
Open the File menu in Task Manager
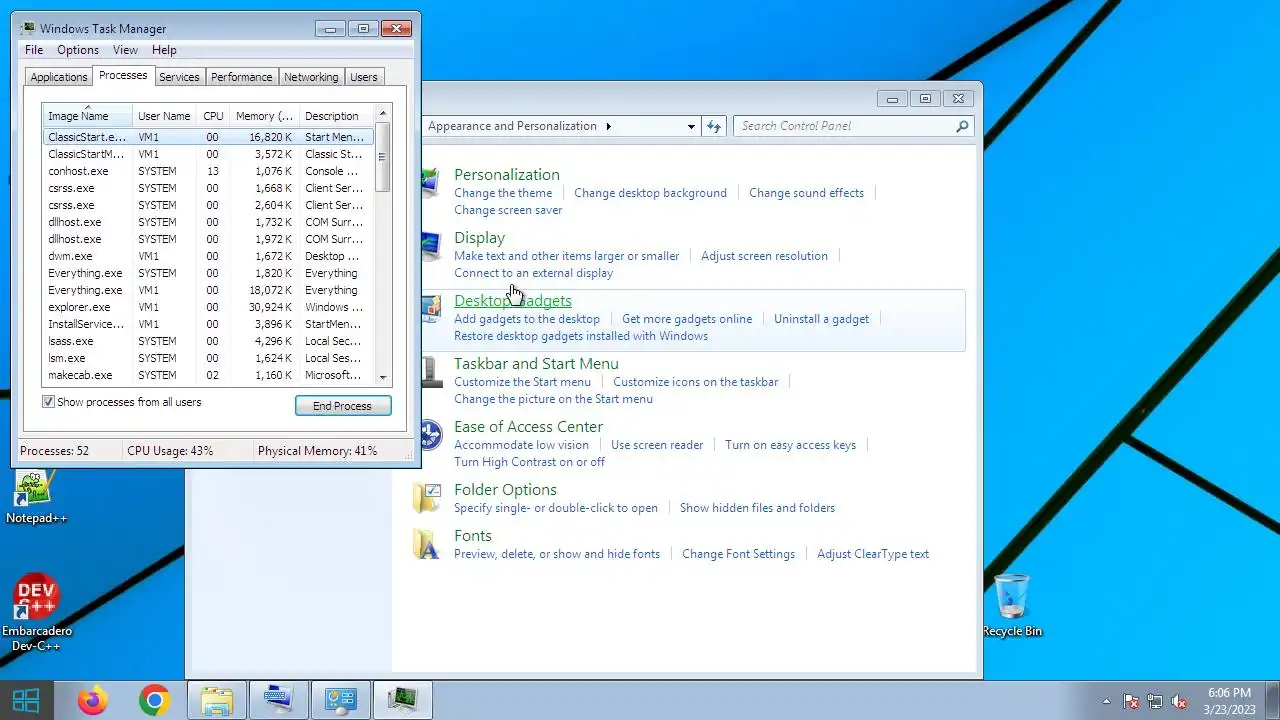tap(34, 50)
